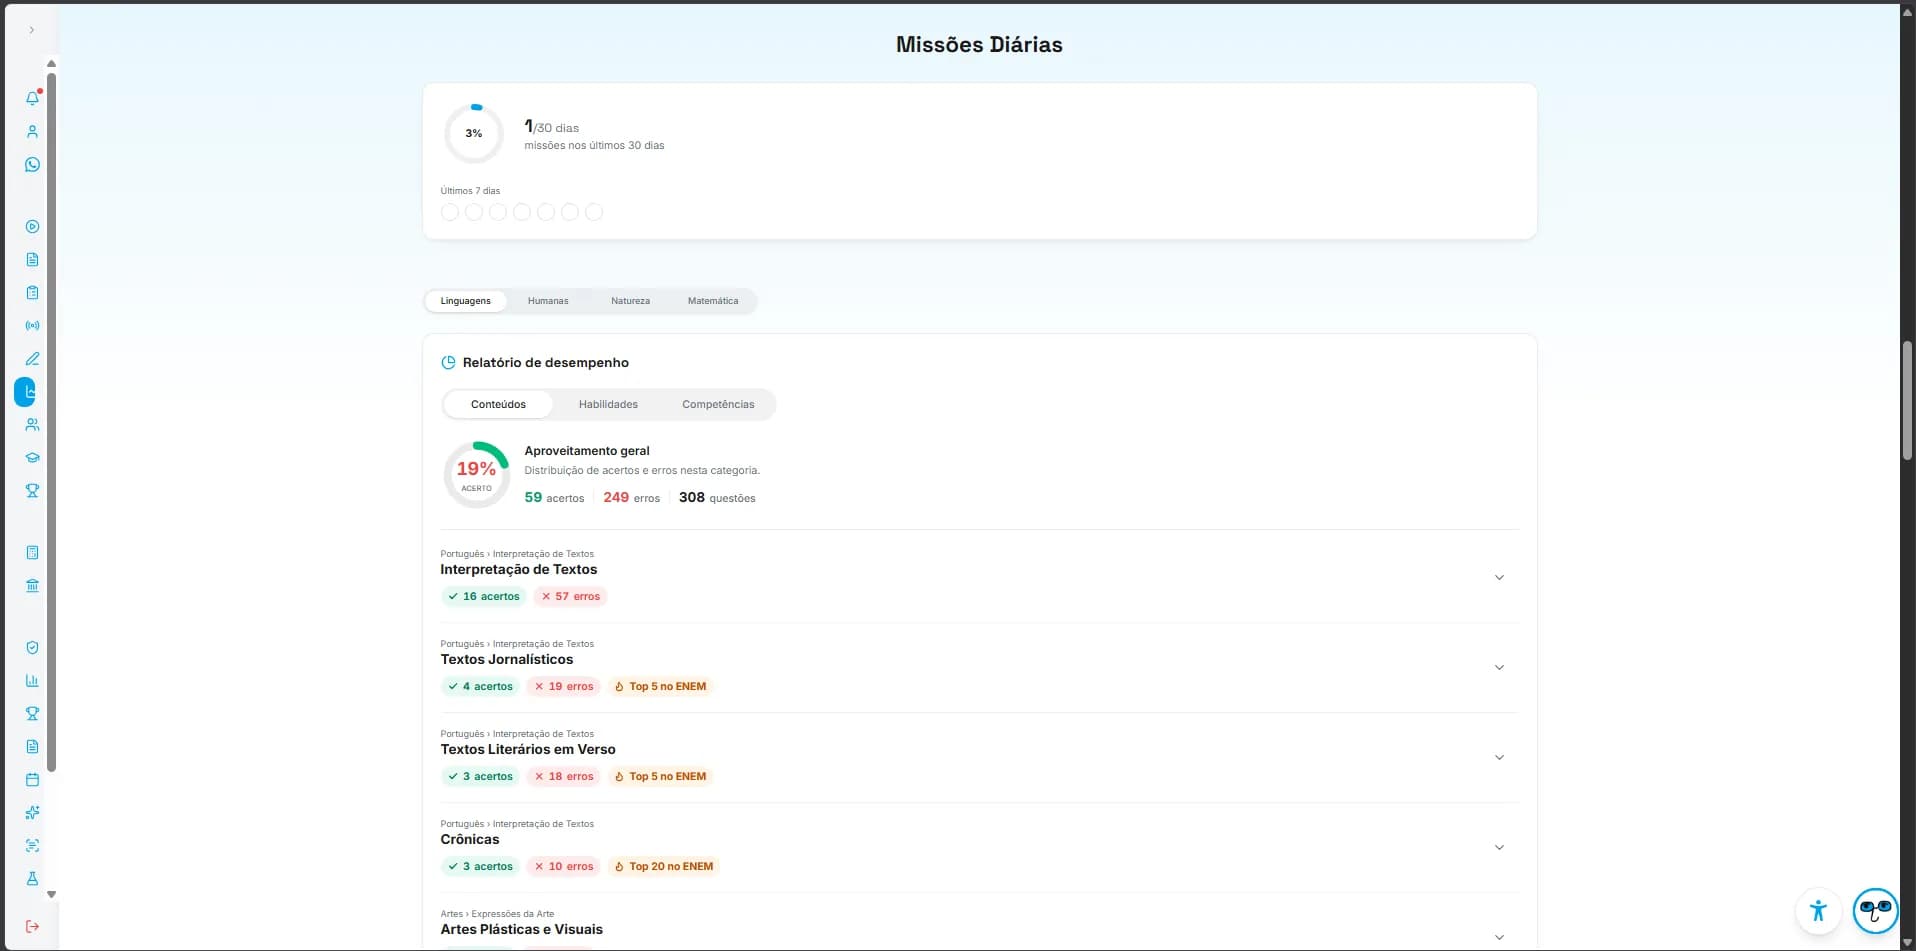
Task: Open the calendar icon in sidebar
Action: click(x=32, y=779)
